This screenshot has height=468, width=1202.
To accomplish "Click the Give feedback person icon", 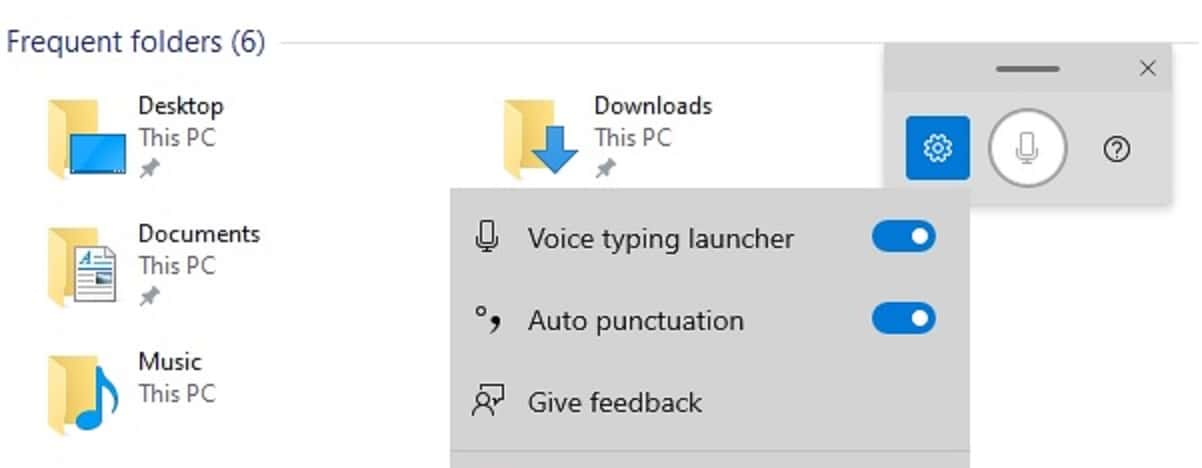I will (x=487, y=402).
